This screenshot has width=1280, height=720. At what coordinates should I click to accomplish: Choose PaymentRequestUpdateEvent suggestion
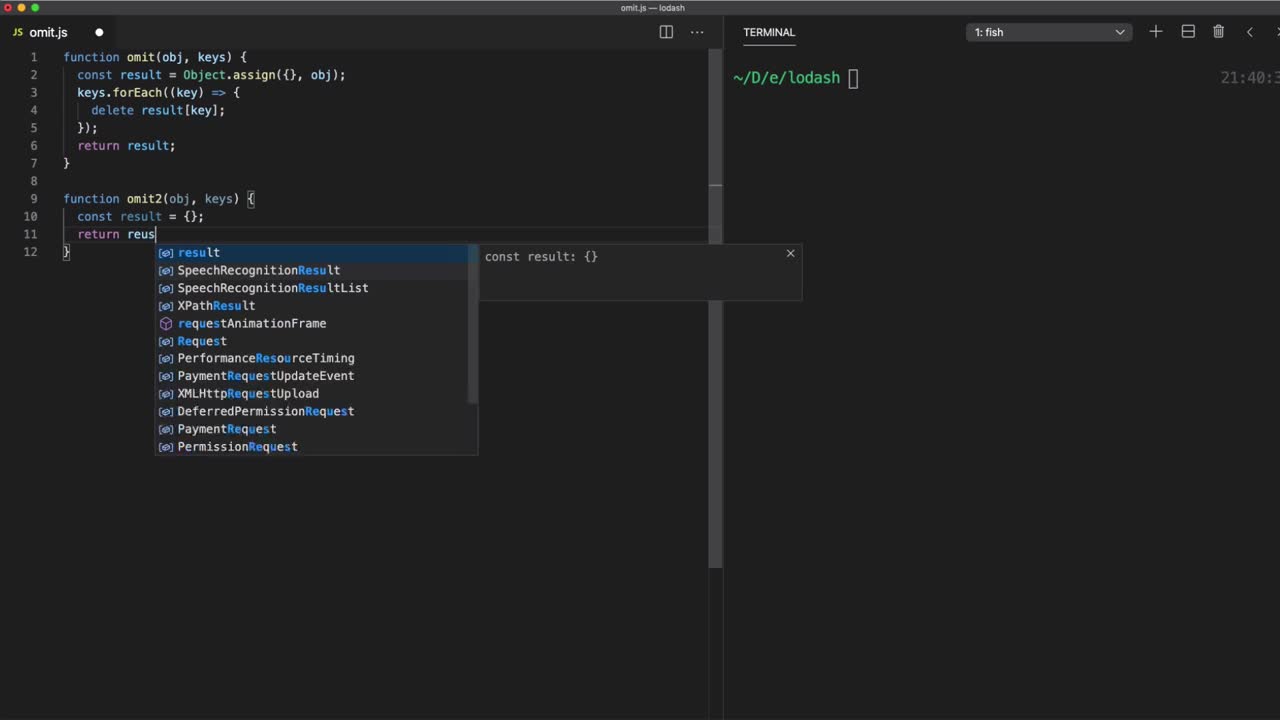(265, 376)
